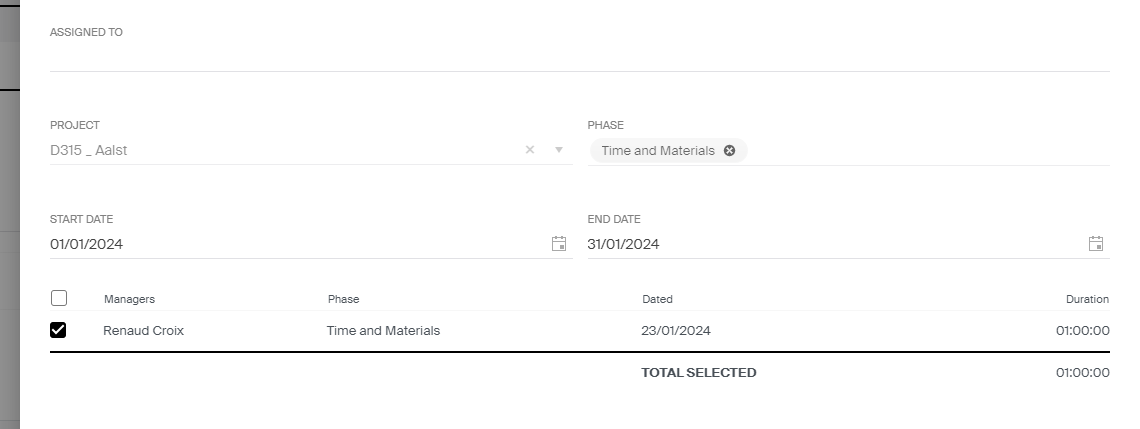Screen dimensions: 1140x429
Task: Uncheck the Renaud Croix row checkbox
Action: [x=58, y=330]
